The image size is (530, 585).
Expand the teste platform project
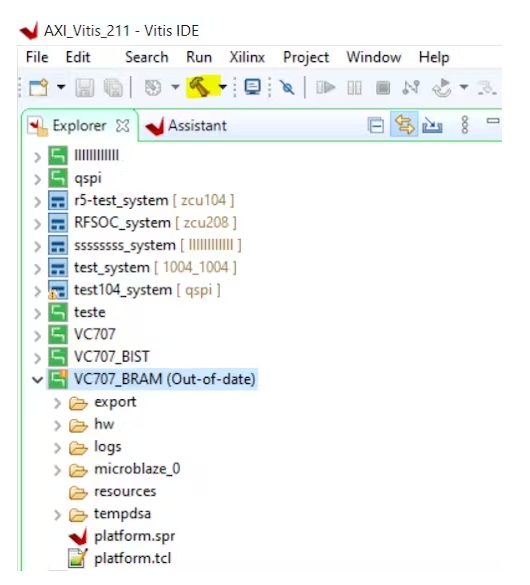click(x=37, y=314)
